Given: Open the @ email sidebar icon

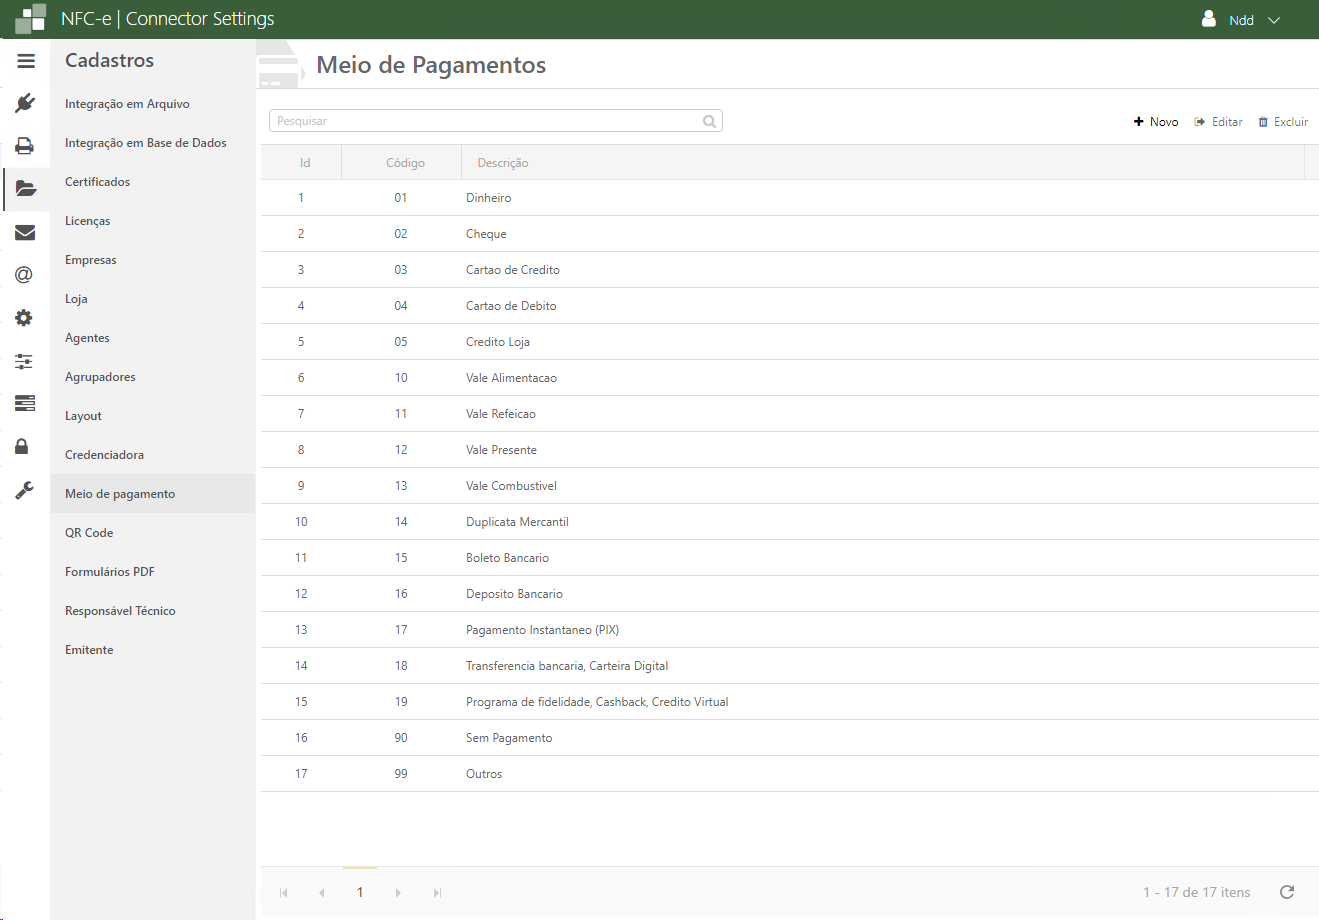Looking at the screenshot, I should 24,275.
